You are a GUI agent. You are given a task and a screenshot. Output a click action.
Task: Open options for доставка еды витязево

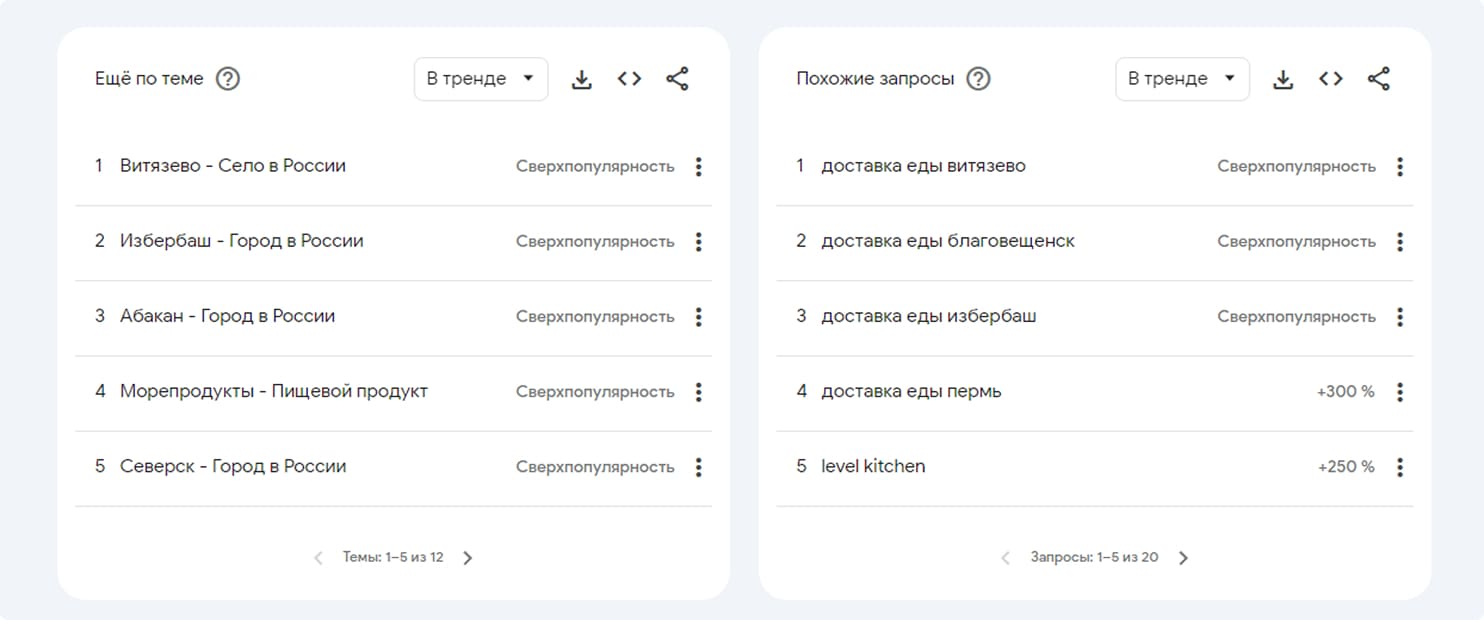click(1400, 167)
